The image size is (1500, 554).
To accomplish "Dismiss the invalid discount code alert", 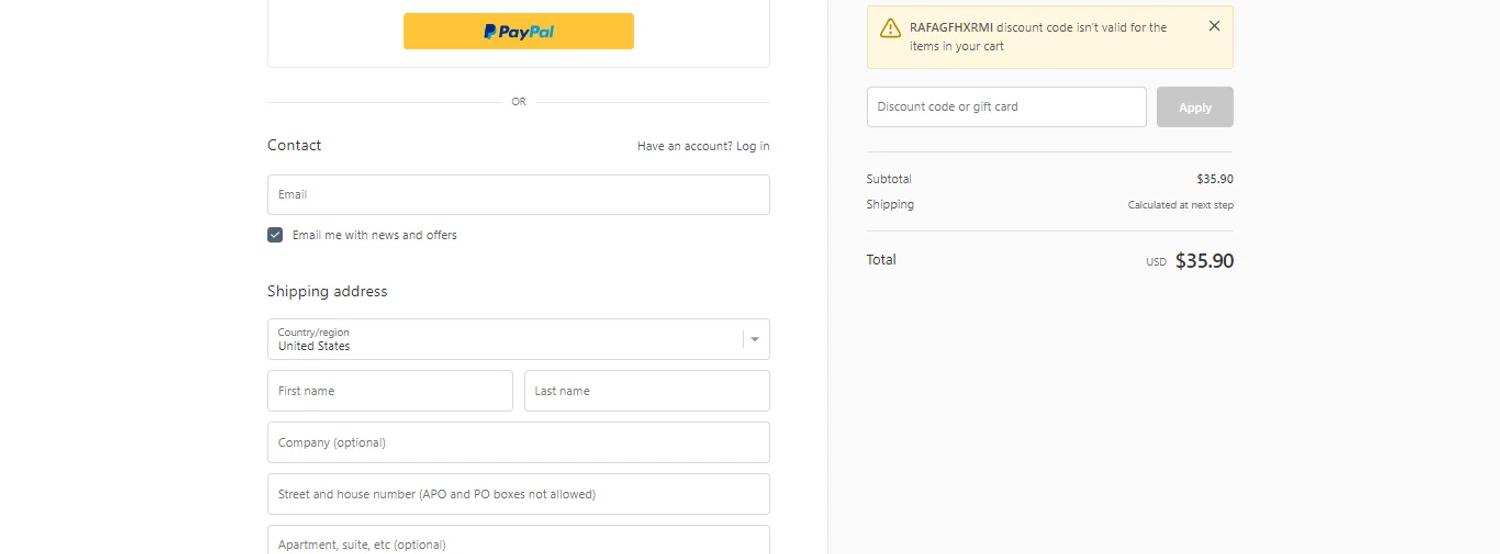I will point(1214,26).
